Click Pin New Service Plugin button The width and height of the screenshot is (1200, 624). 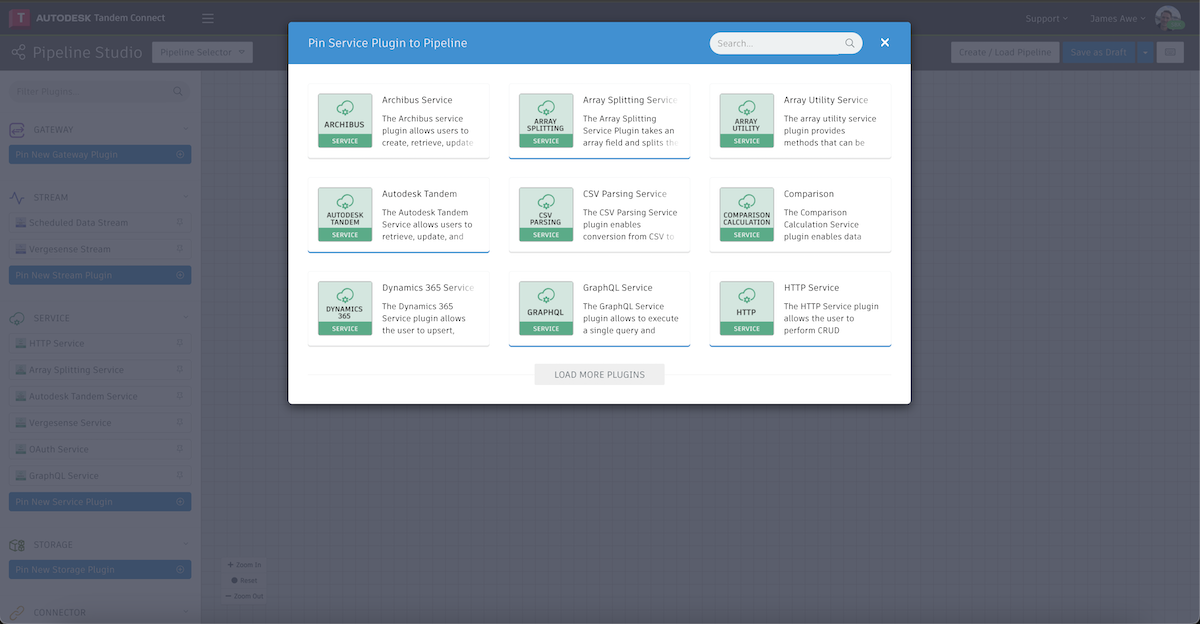[x=100, y=502]
